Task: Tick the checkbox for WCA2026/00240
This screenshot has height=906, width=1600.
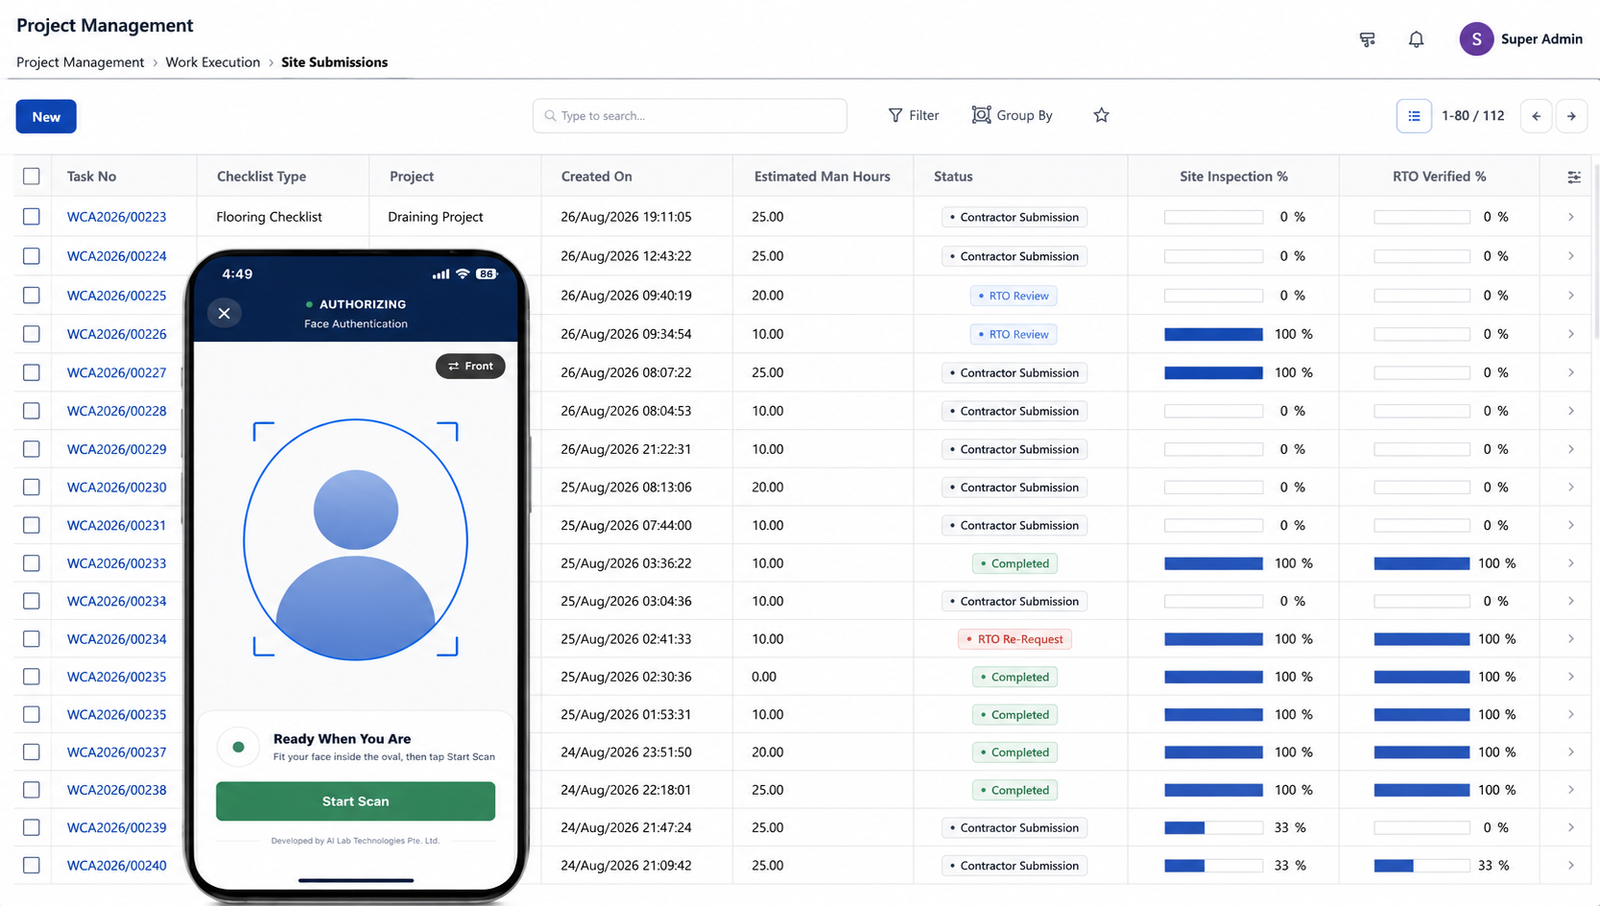Action: (x=32, y=865)
